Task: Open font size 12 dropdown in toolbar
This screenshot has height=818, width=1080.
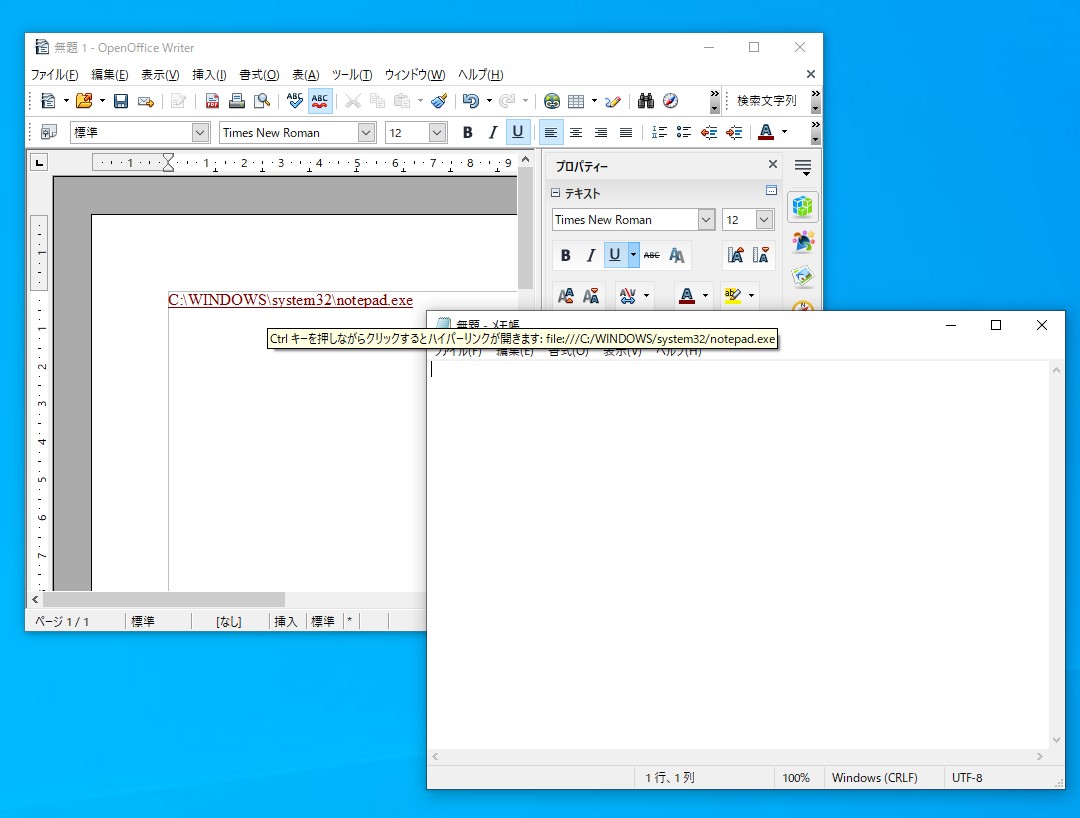Action: click(x=437, y=132)
